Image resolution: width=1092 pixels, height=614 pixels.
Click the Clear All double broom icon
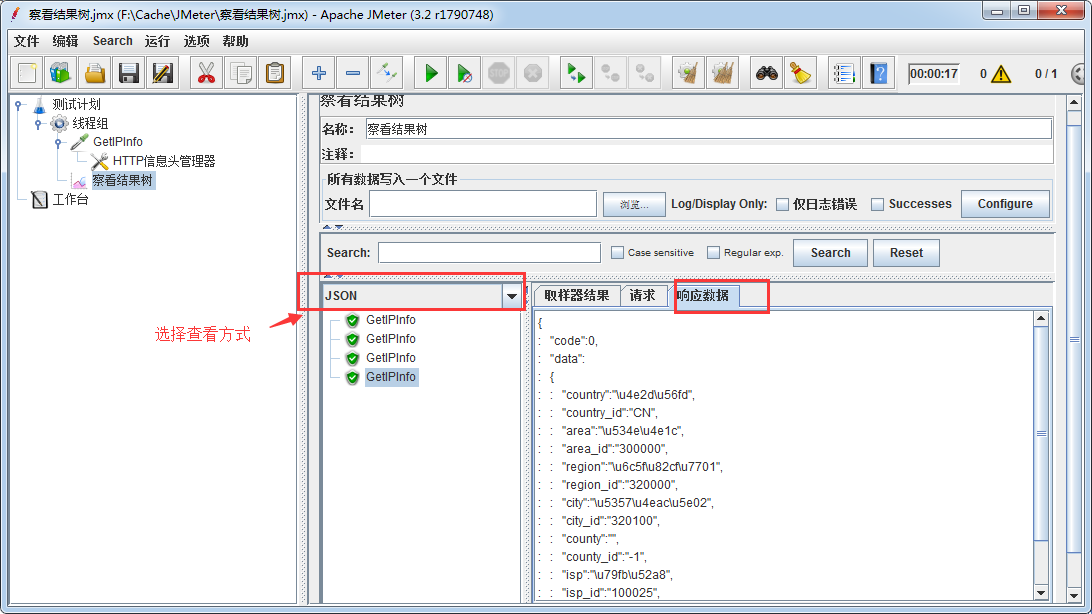(x=723, y=73)
